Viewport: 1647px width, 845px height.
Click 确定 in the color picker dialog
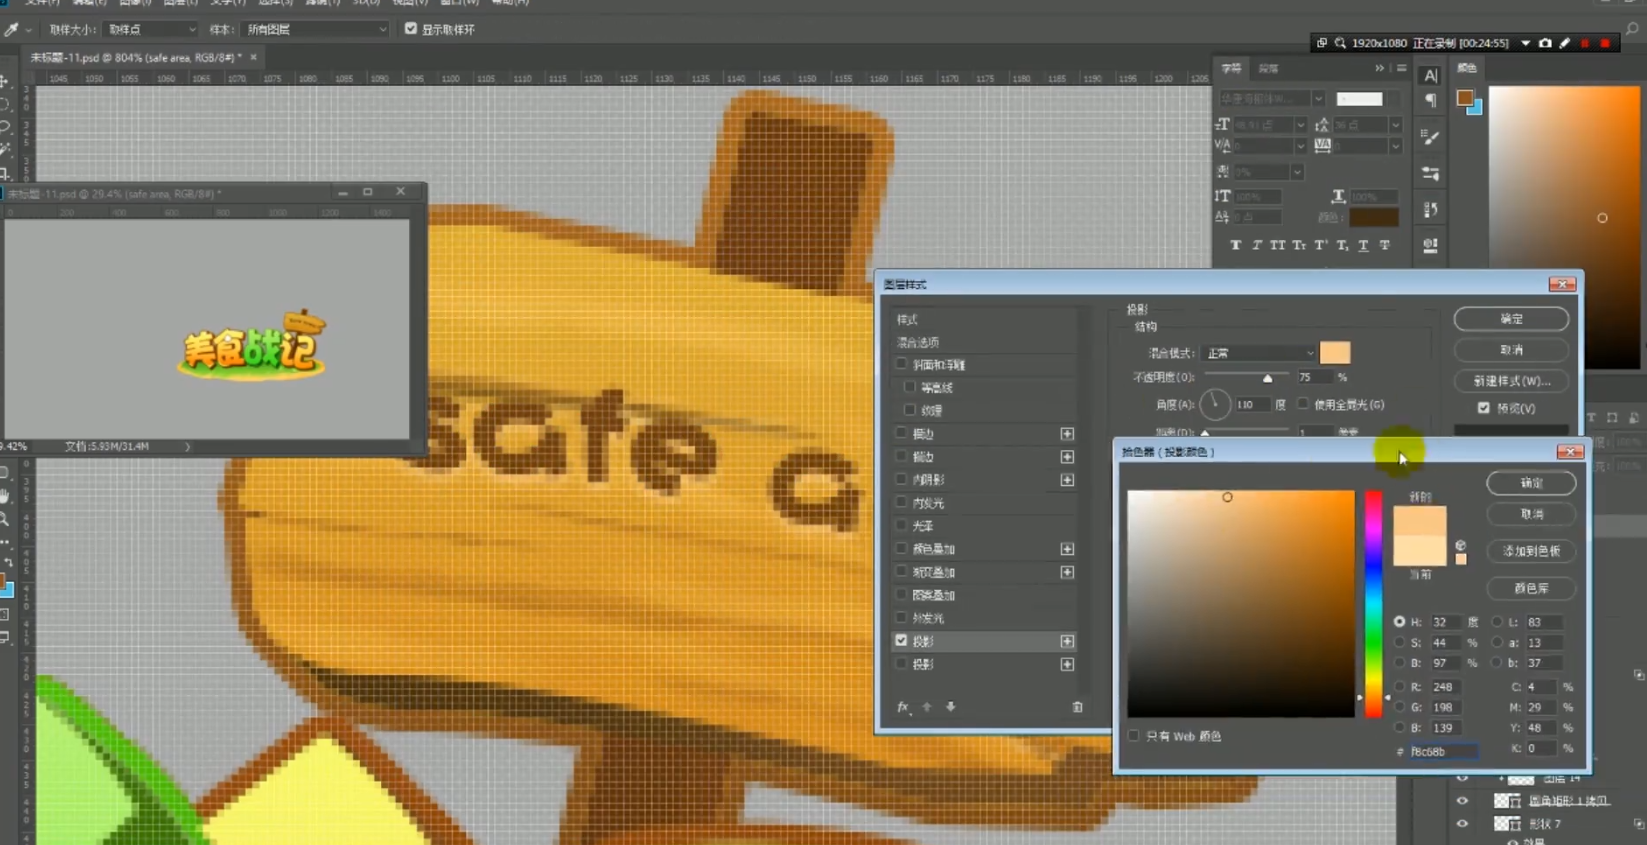1531,483
